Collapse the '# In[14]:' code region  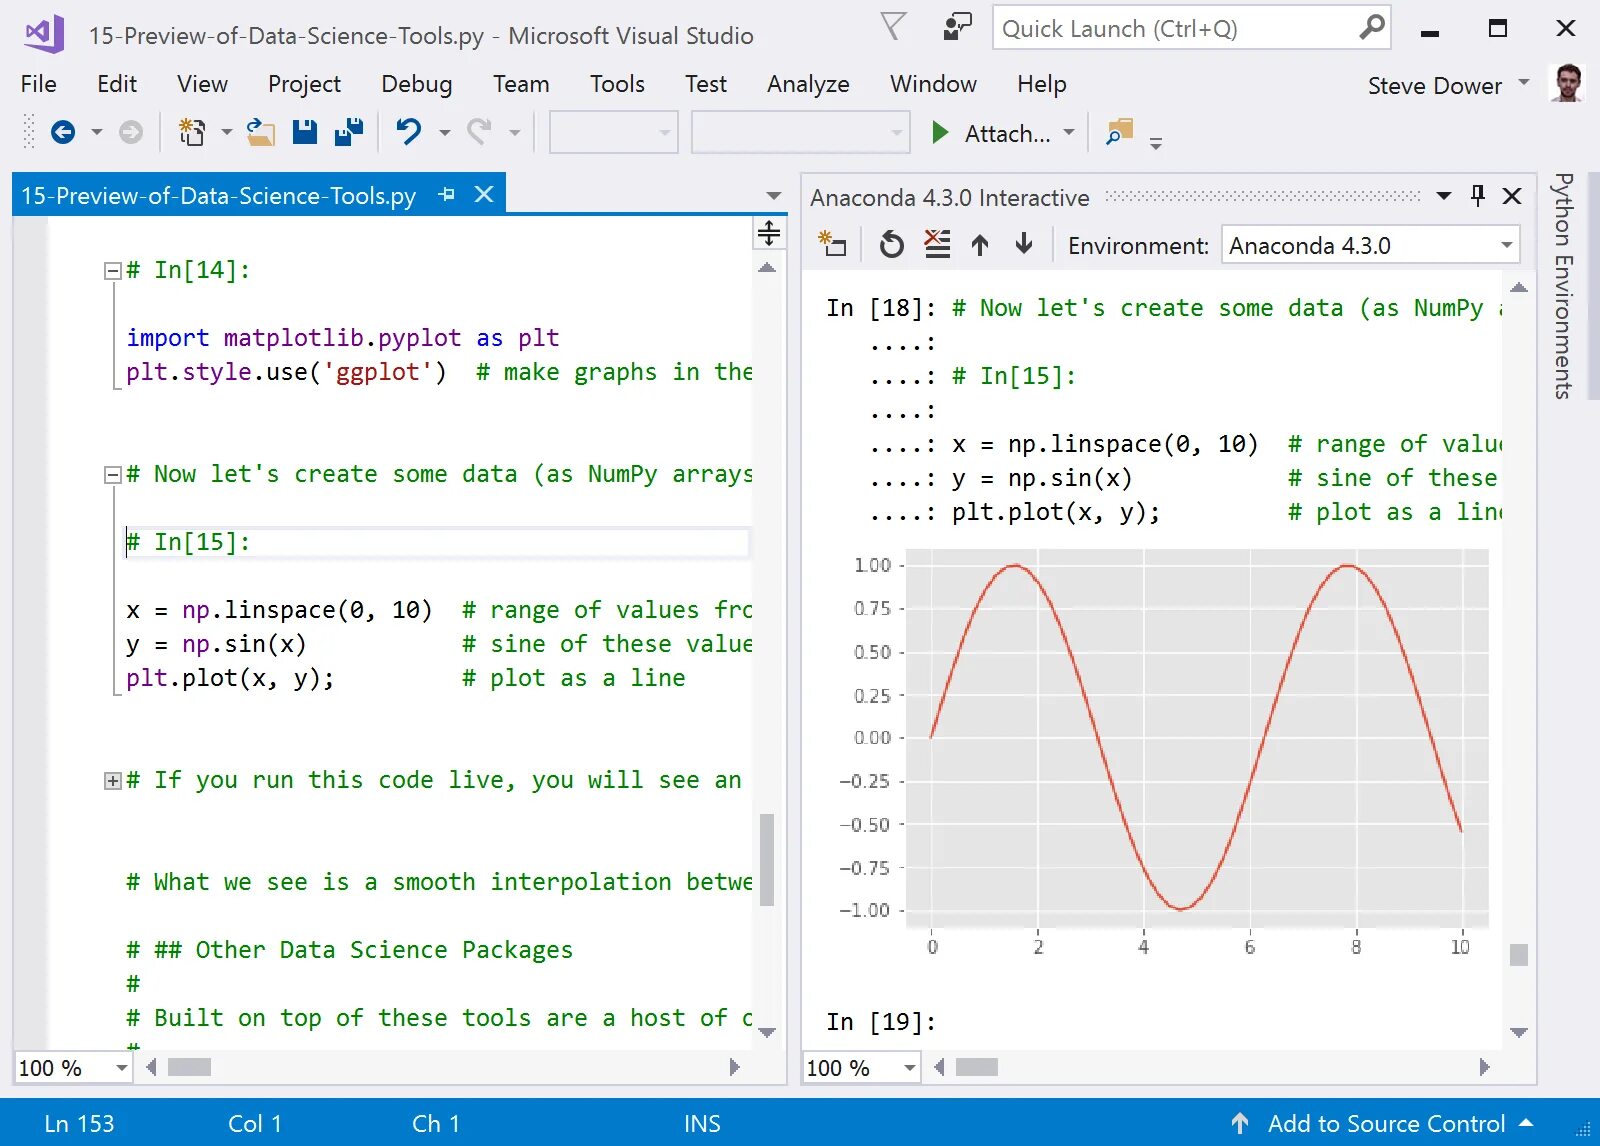click(113, 270)
